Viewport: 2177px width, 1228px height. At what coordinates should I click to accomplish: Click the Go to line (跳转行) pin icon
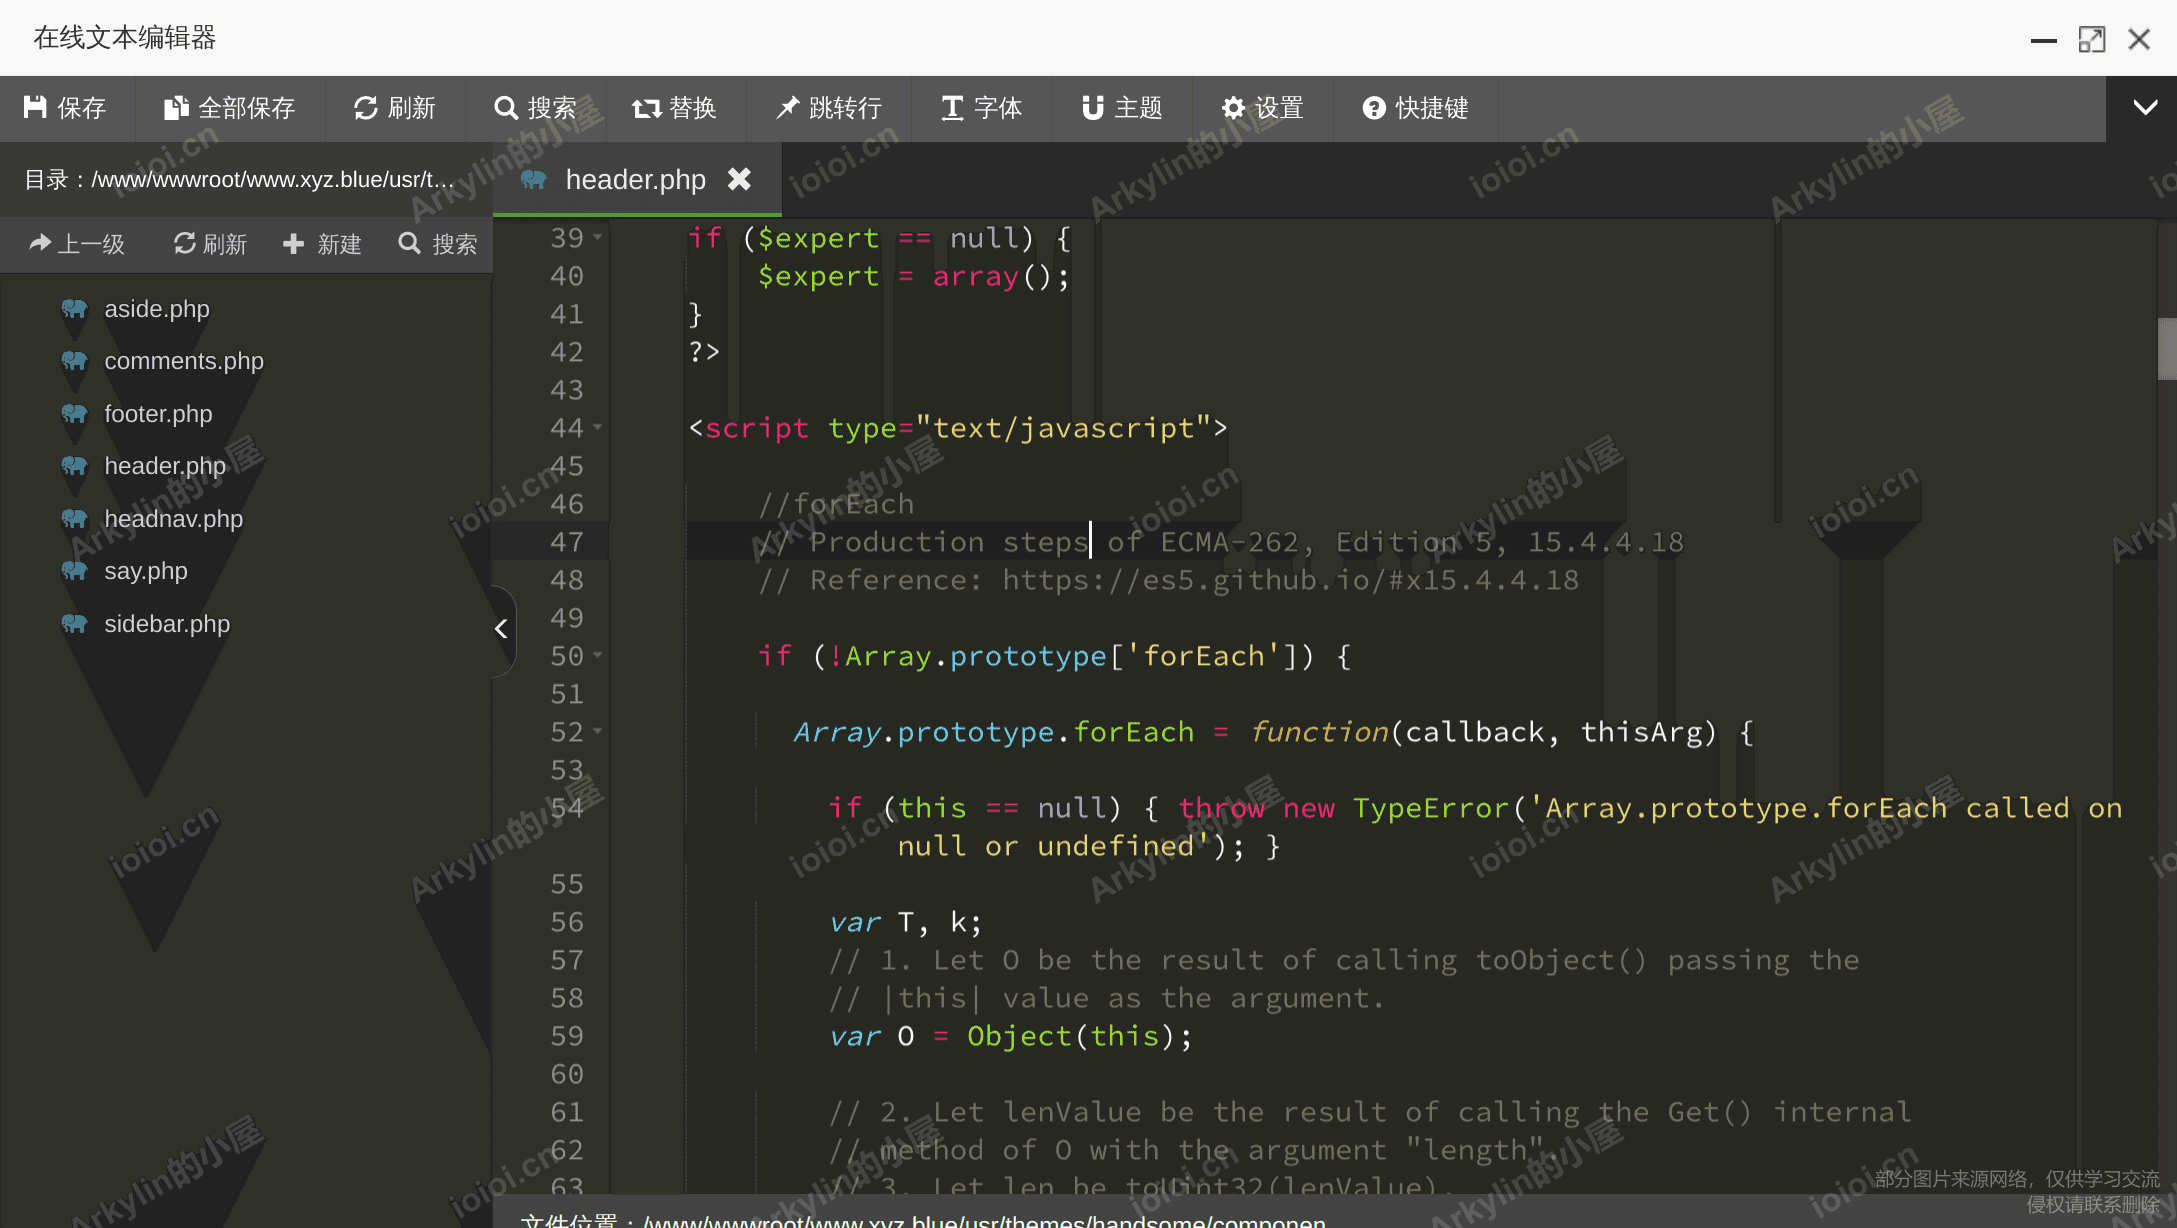point(788,107)
